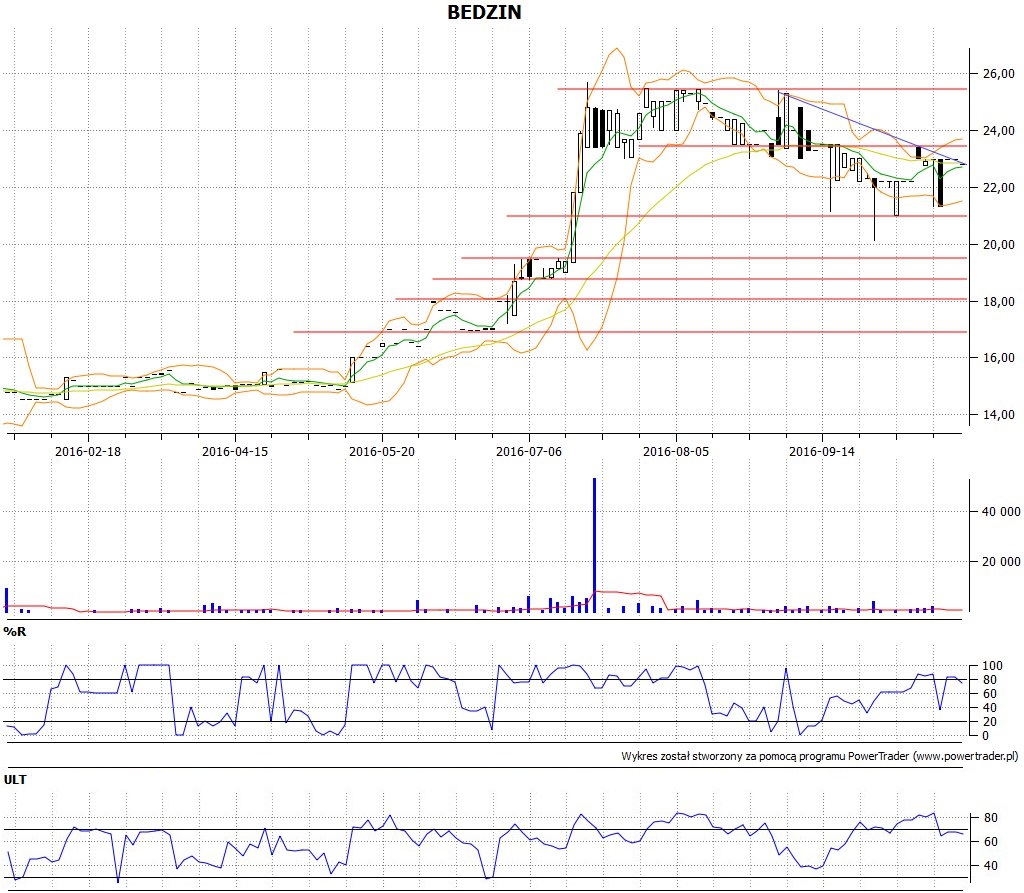Click the 60 label on ULT axis
Image resolution: width=1024 pixels, height=893 pixels.
[x=990, y=841]
